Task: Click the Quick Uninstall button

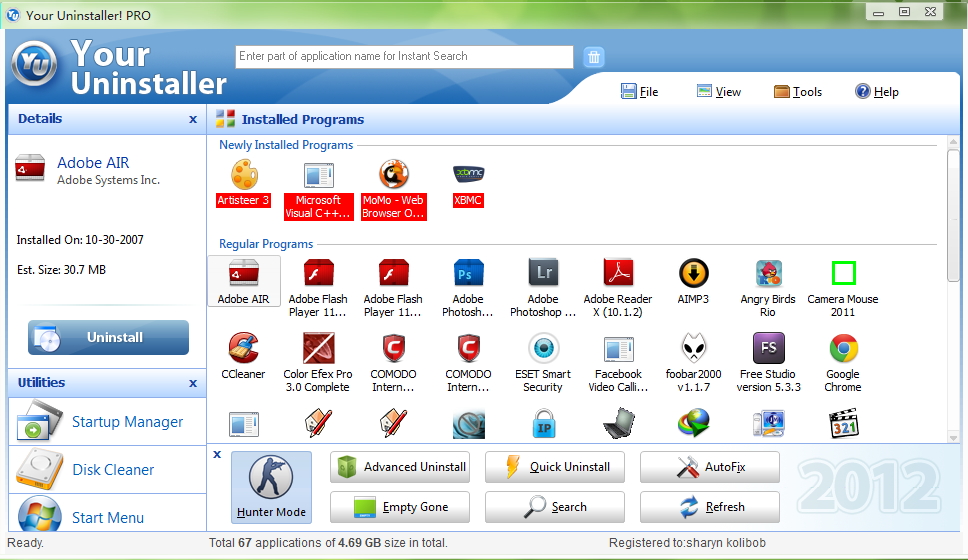Action: point(554,467)
